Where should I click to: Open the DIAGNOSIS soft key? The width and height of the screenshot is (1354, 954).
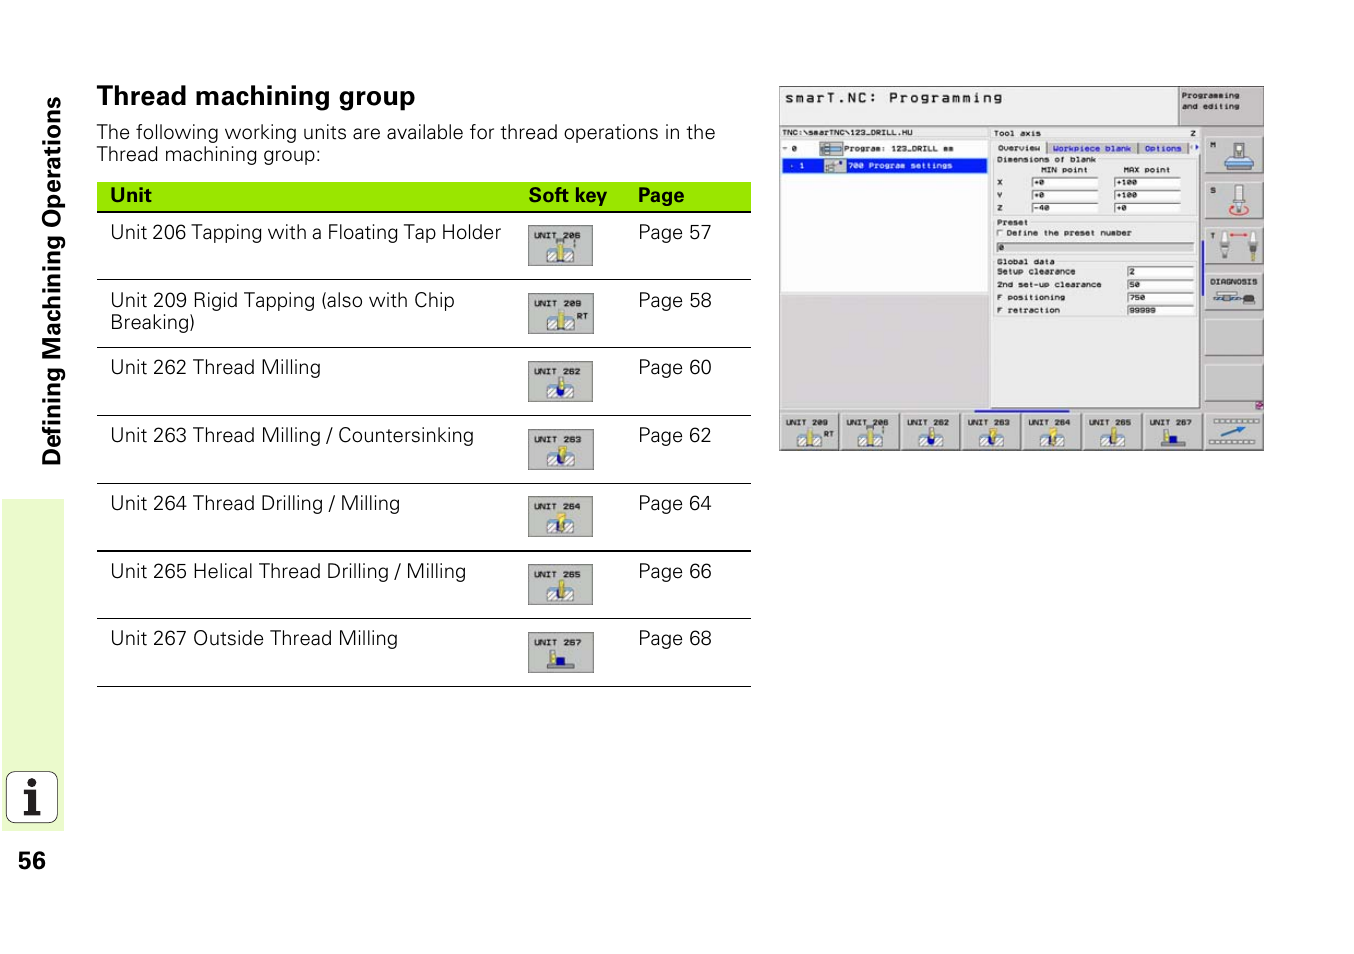[x=1234, y=291]
